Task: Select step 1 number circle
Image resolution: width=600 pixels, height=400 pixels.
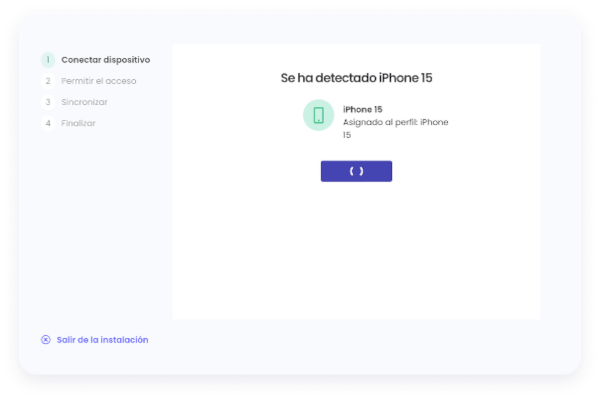Action: point(48,60)
